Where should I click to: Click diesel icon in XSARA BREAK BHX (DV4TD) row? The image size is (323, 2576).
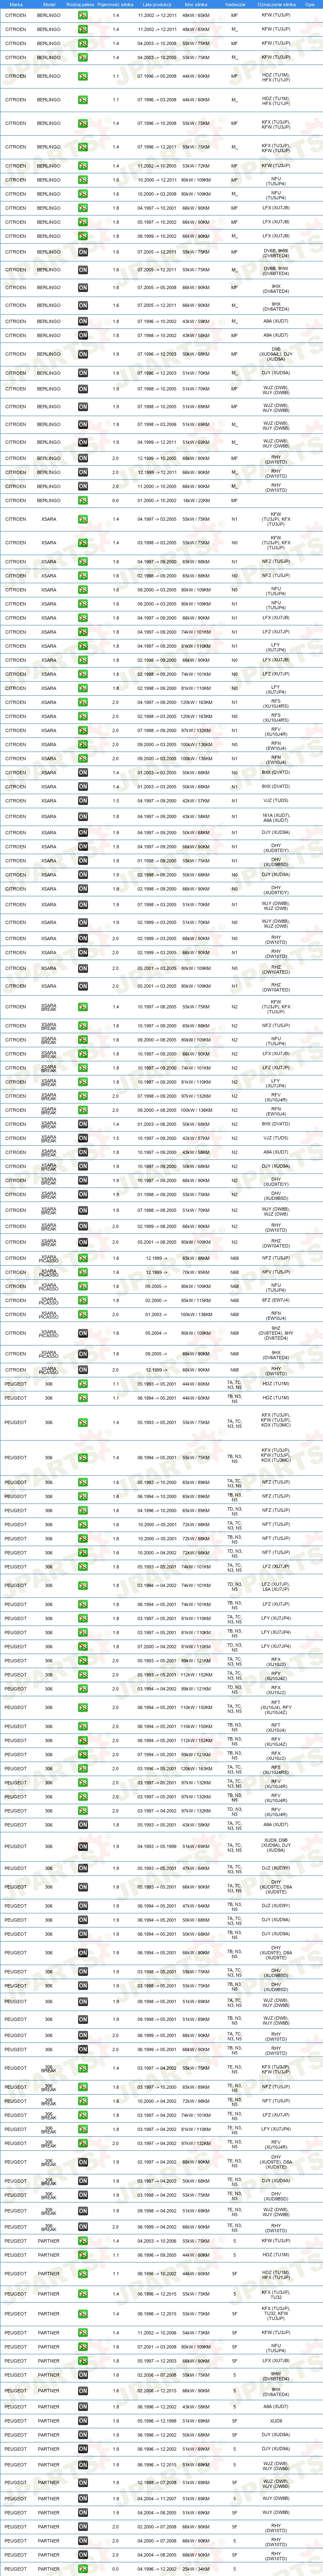click(x=83, y=1124)
